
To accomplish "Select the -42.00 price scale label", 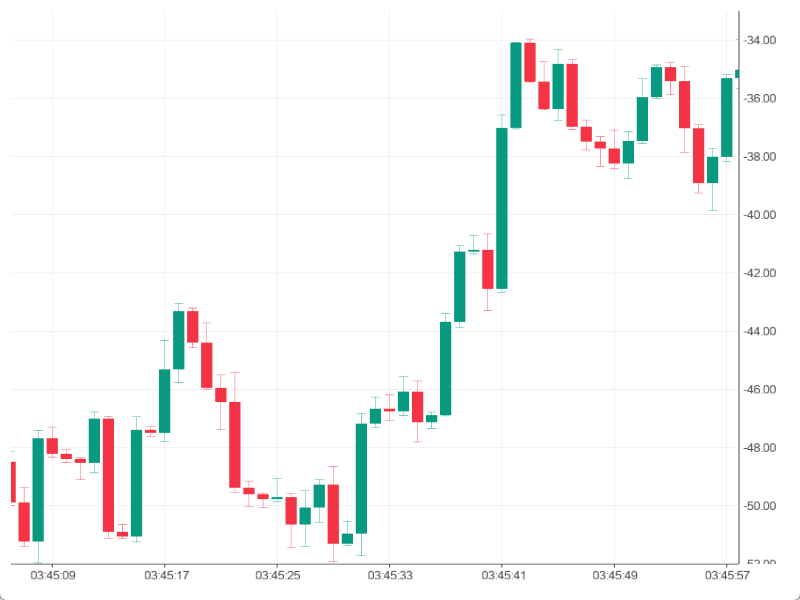I will click(759, 273).
